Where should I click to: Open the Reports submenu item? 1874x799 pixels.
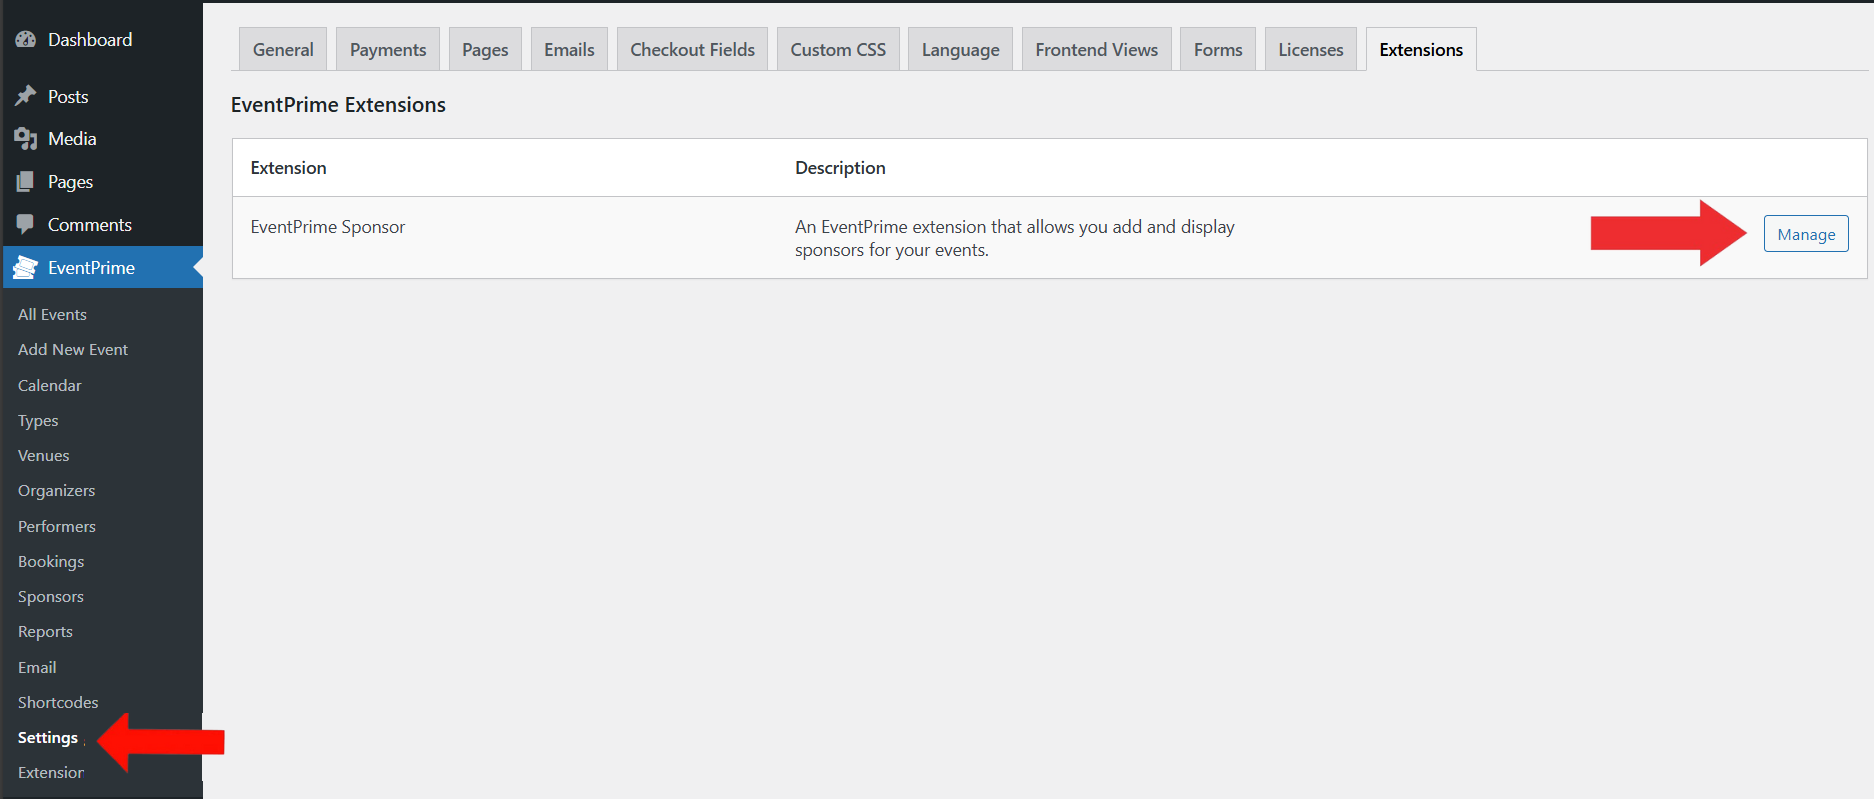[x=45, y=632]
